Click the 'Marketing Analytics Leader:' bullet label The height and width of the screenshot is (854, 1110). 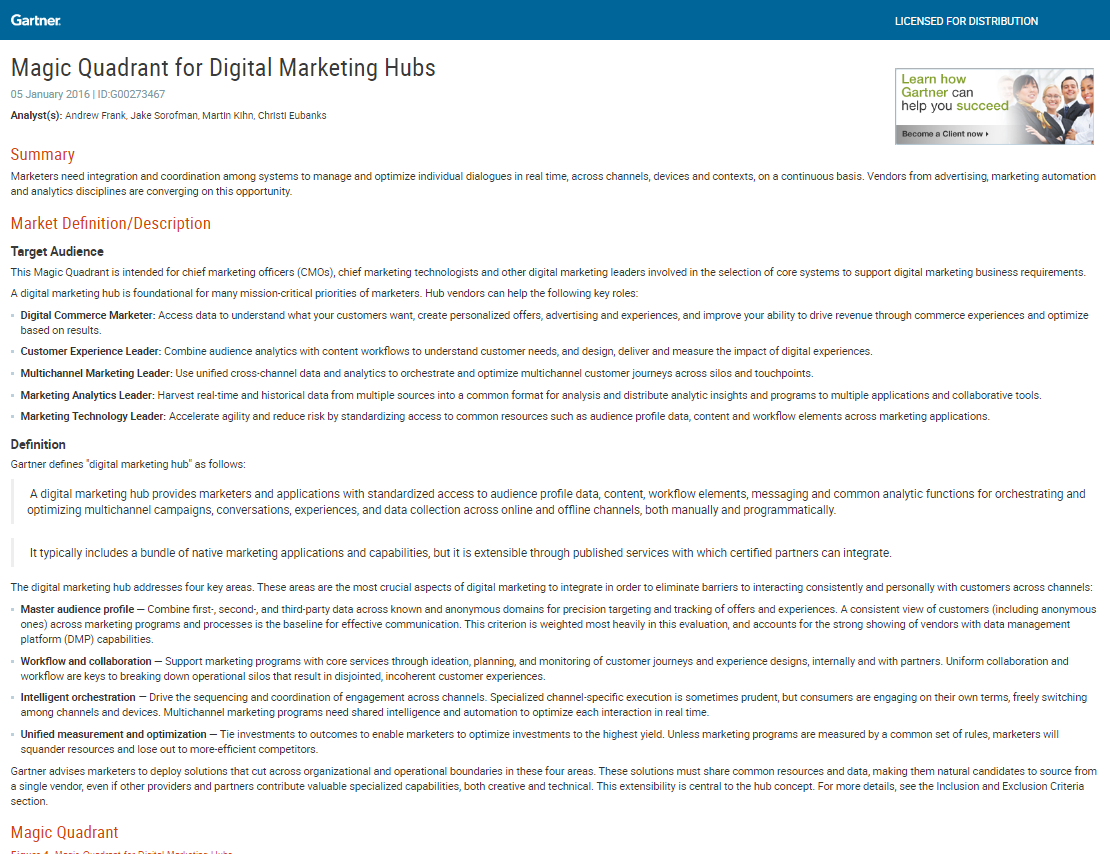point(87,395)
